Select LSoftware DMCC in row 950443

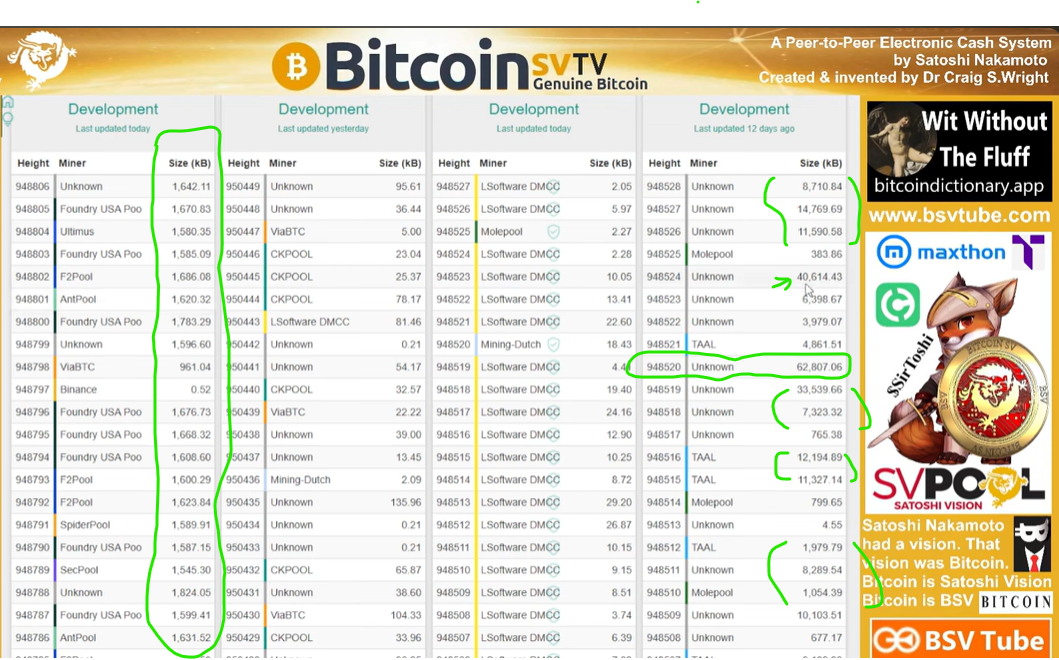310,322
